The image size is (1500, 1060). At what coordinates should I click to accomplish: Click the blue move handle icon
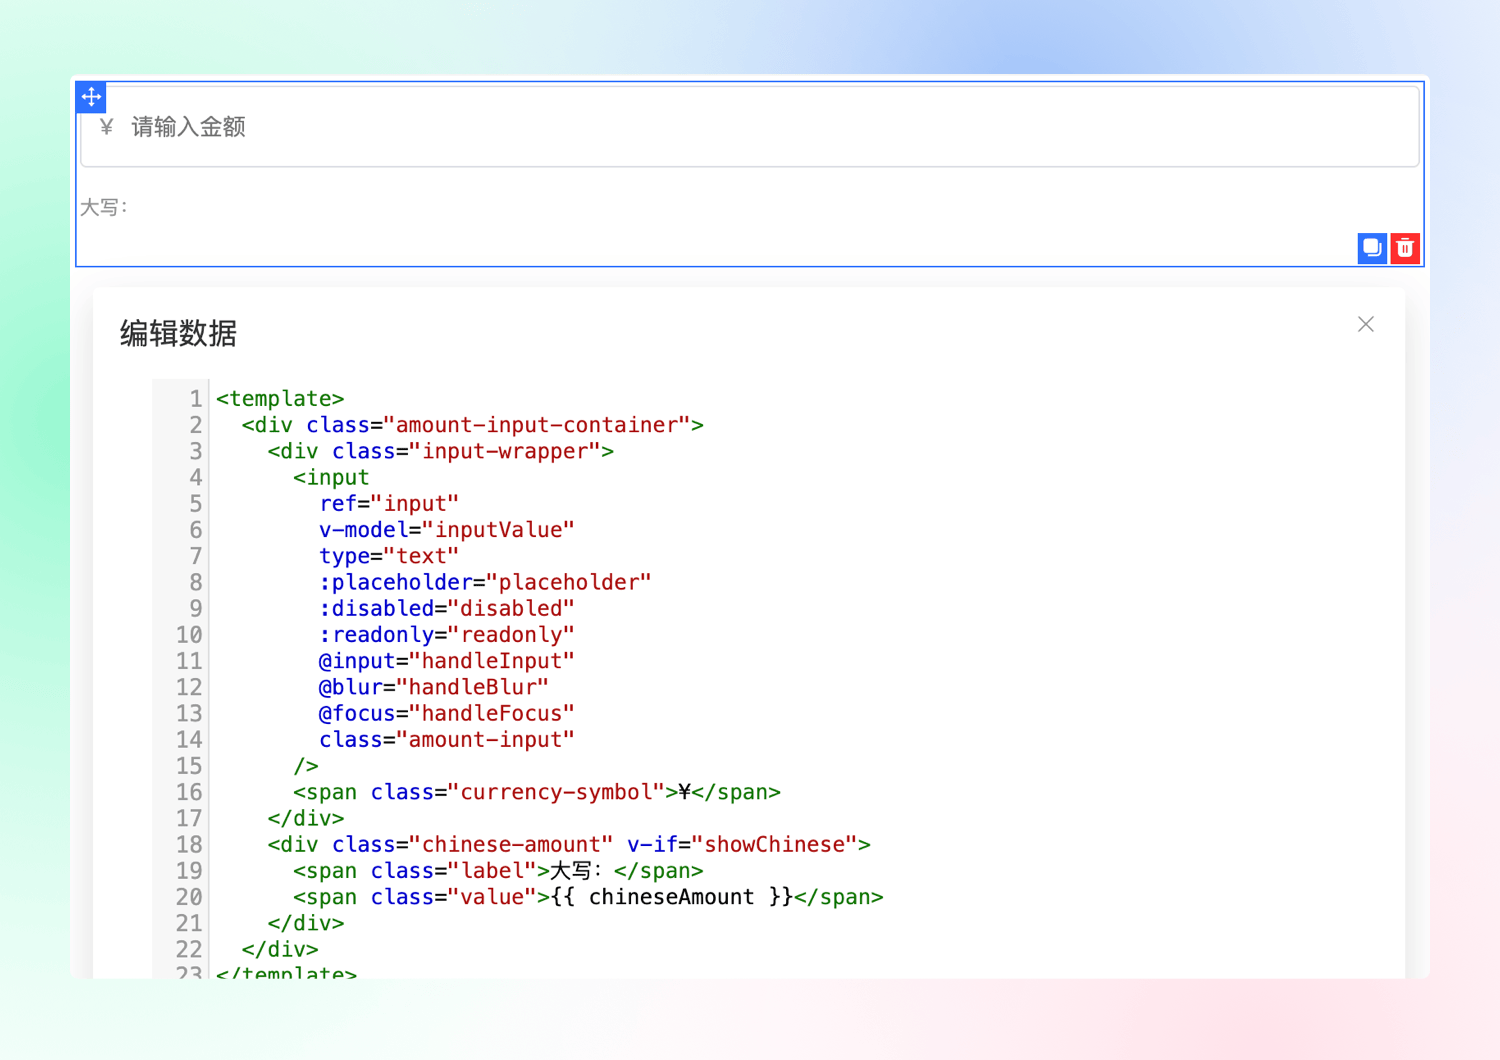pos(92,97)
